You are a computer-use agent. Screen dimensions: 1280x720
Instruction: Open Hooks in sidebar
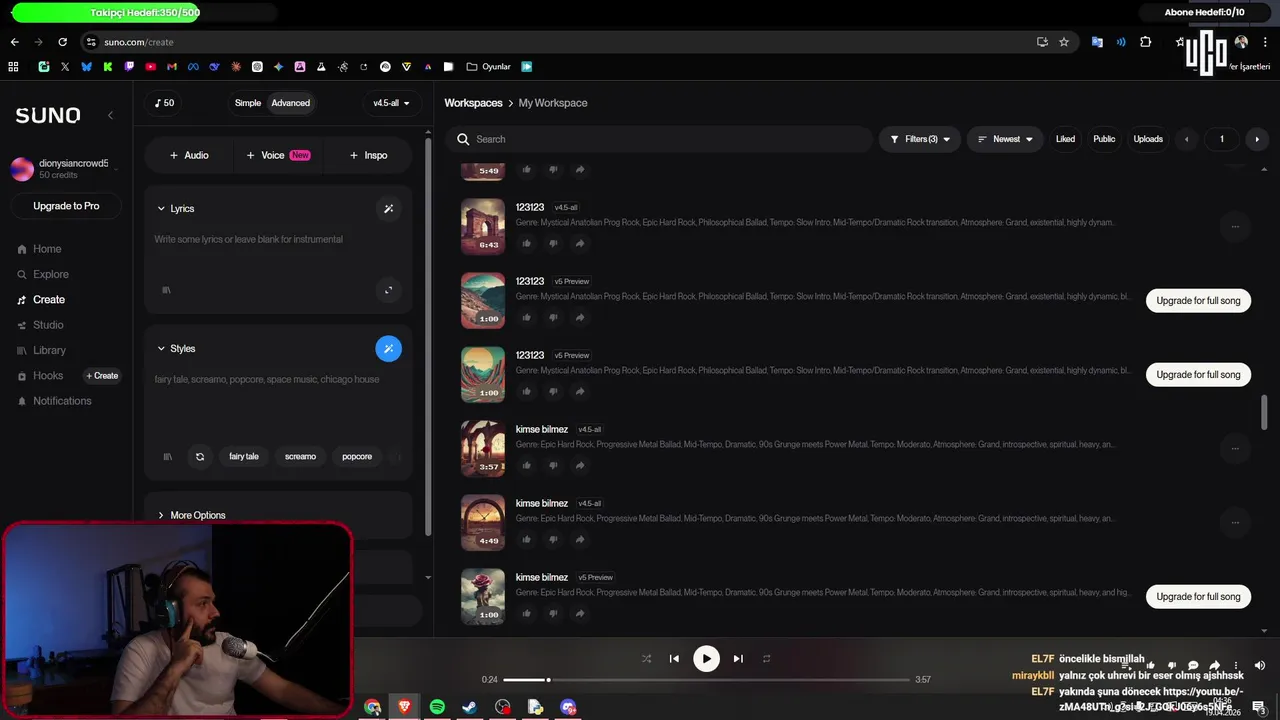tap(40, 376)
